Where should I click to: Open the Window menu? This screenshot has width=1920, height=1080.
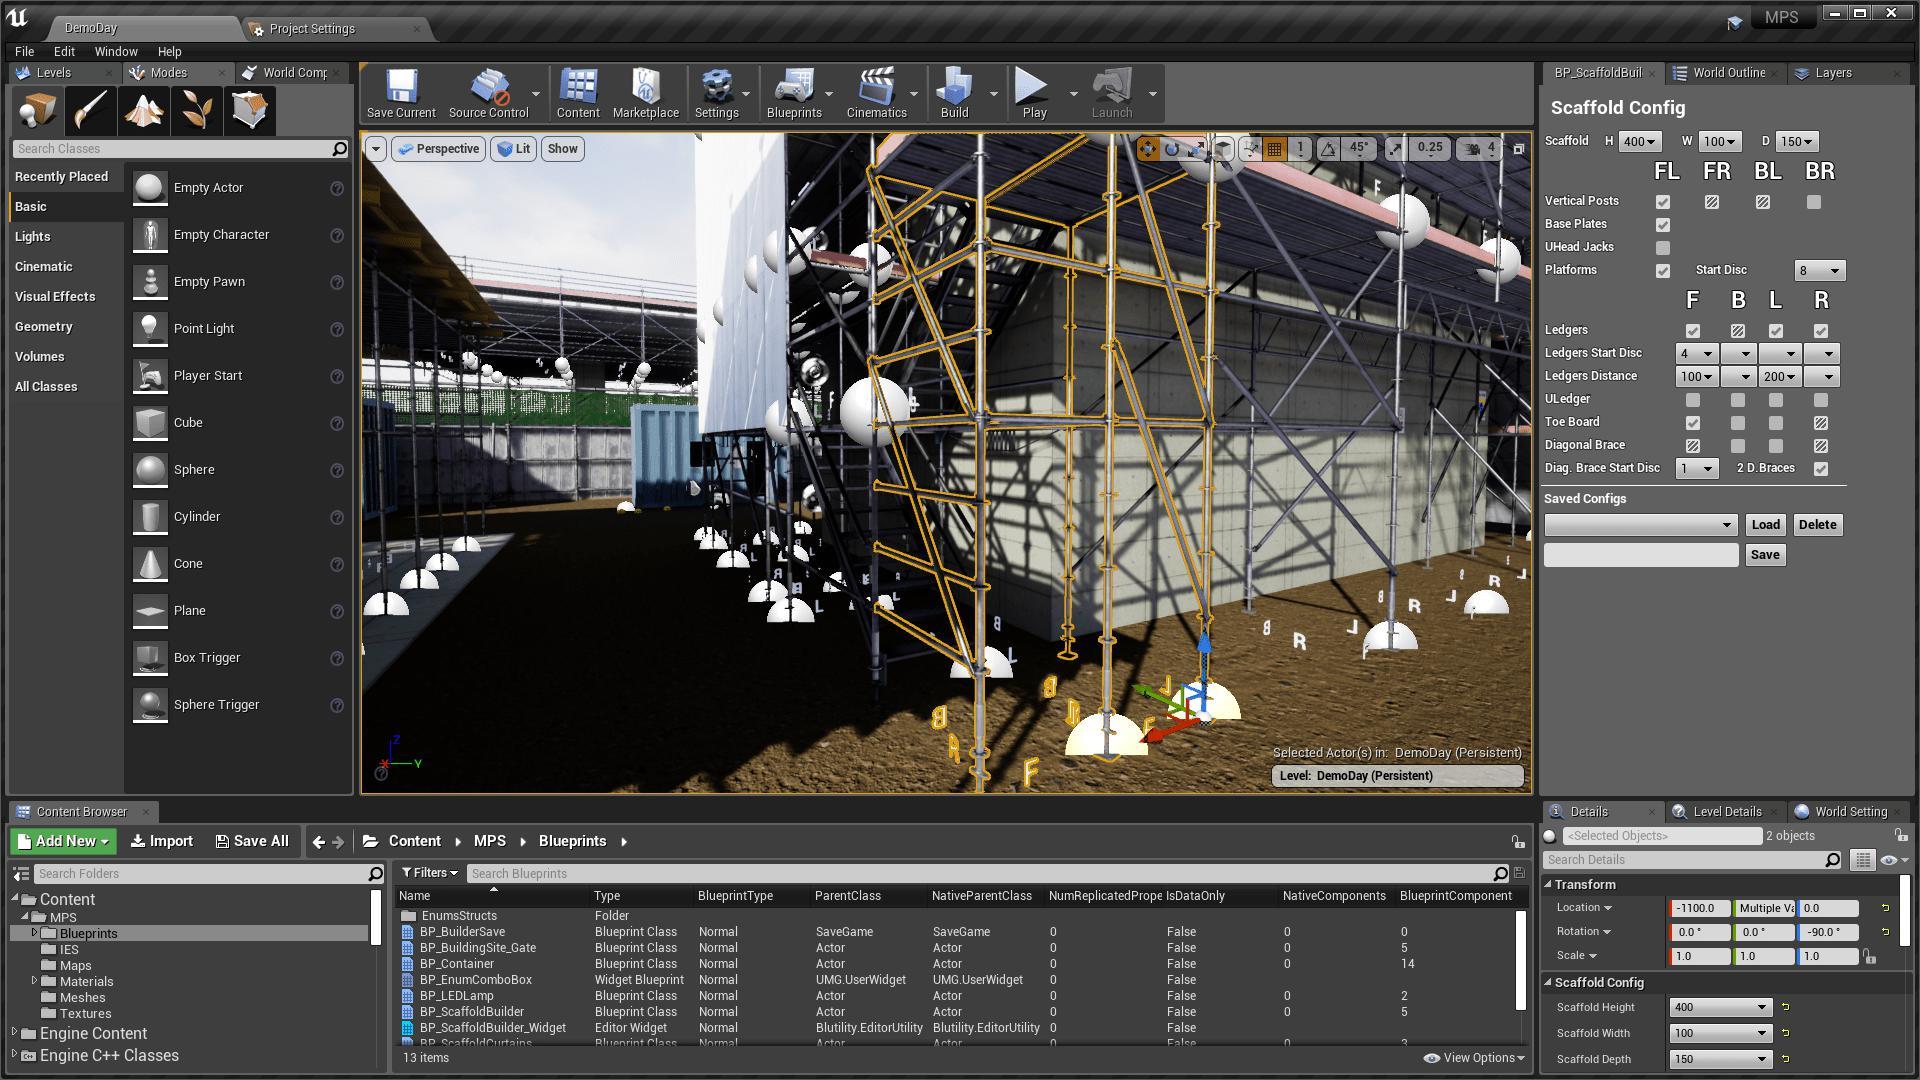point(116,51)
